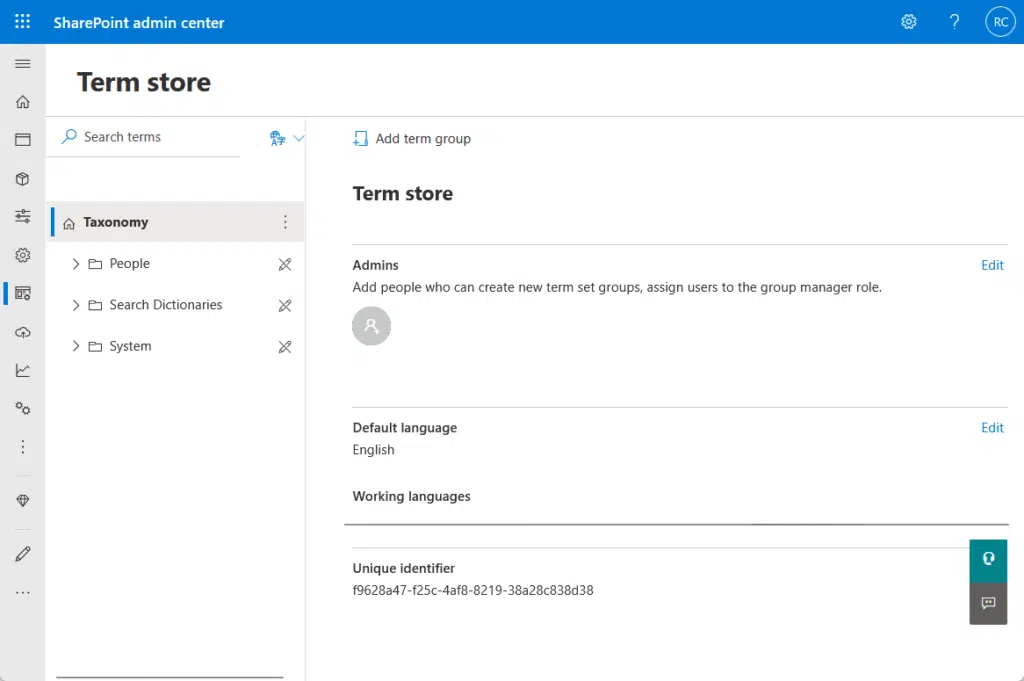Select the Search Dictionaries folder
This screenshot has width=1024, height=681.
point(166,305)
